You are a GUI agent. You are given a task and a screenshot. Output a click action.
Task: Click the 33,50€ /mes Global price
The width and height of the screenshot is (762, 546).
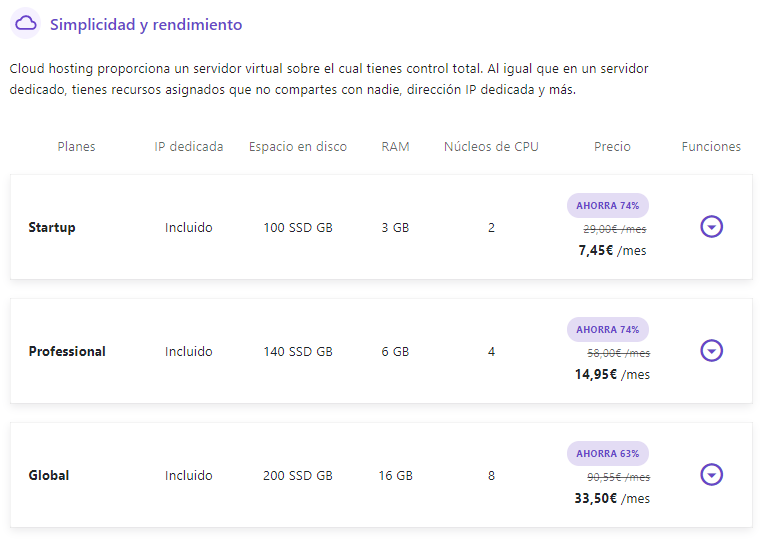[x=612, y=499]
